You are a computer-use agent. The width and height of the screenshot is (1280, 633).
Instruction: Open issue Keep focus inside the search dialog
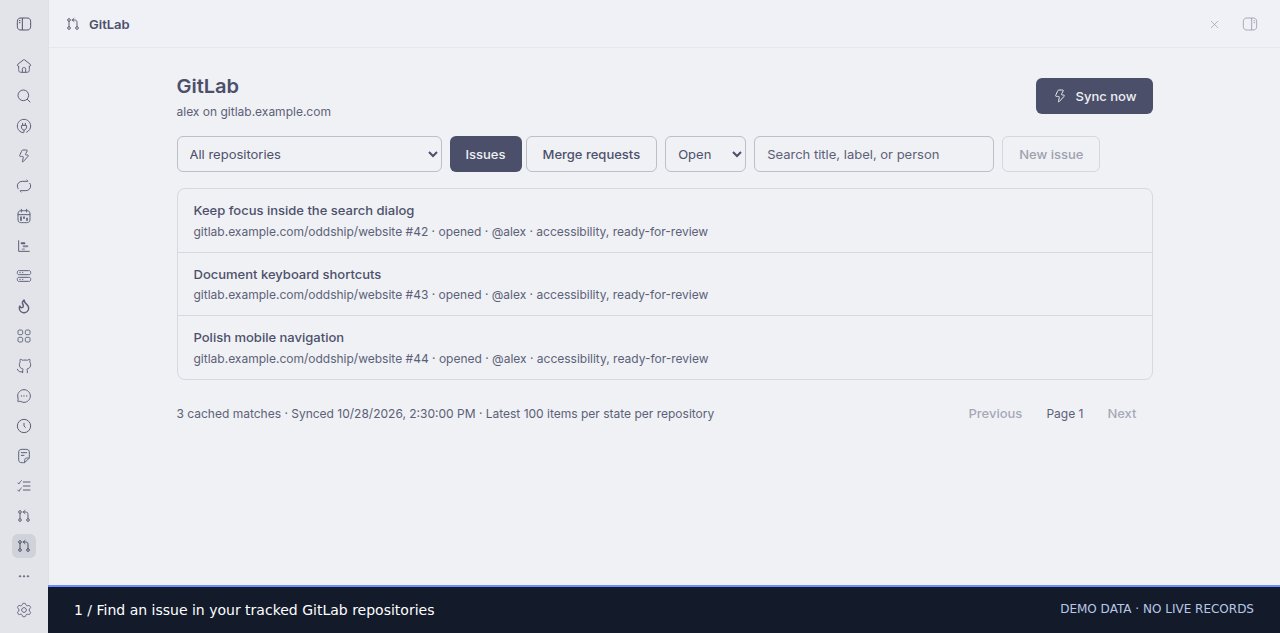665,221
